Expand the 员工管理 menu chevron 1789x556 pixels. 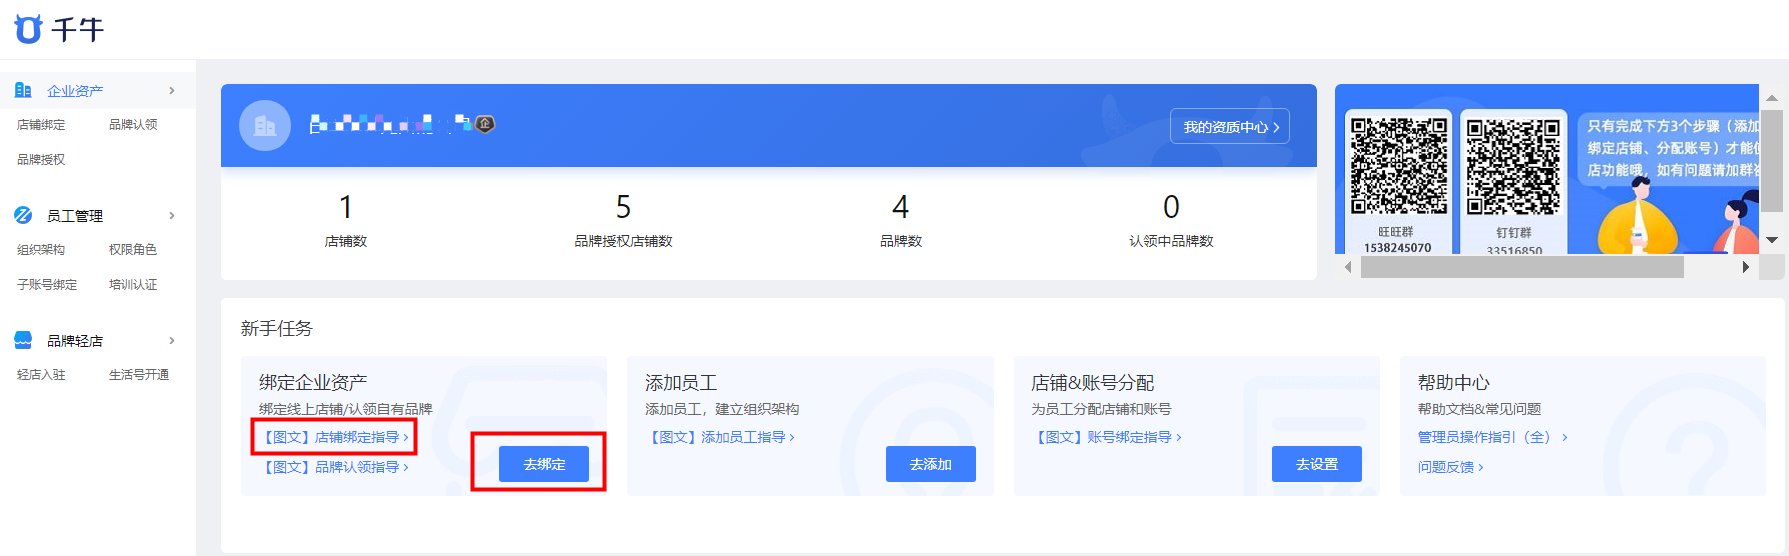click(172, 215)
